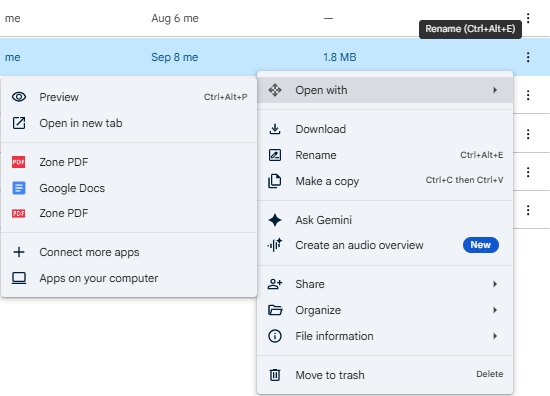Expand the Organize submenu arrow
This screenshot has height=396, width=550.
(495, 310)
